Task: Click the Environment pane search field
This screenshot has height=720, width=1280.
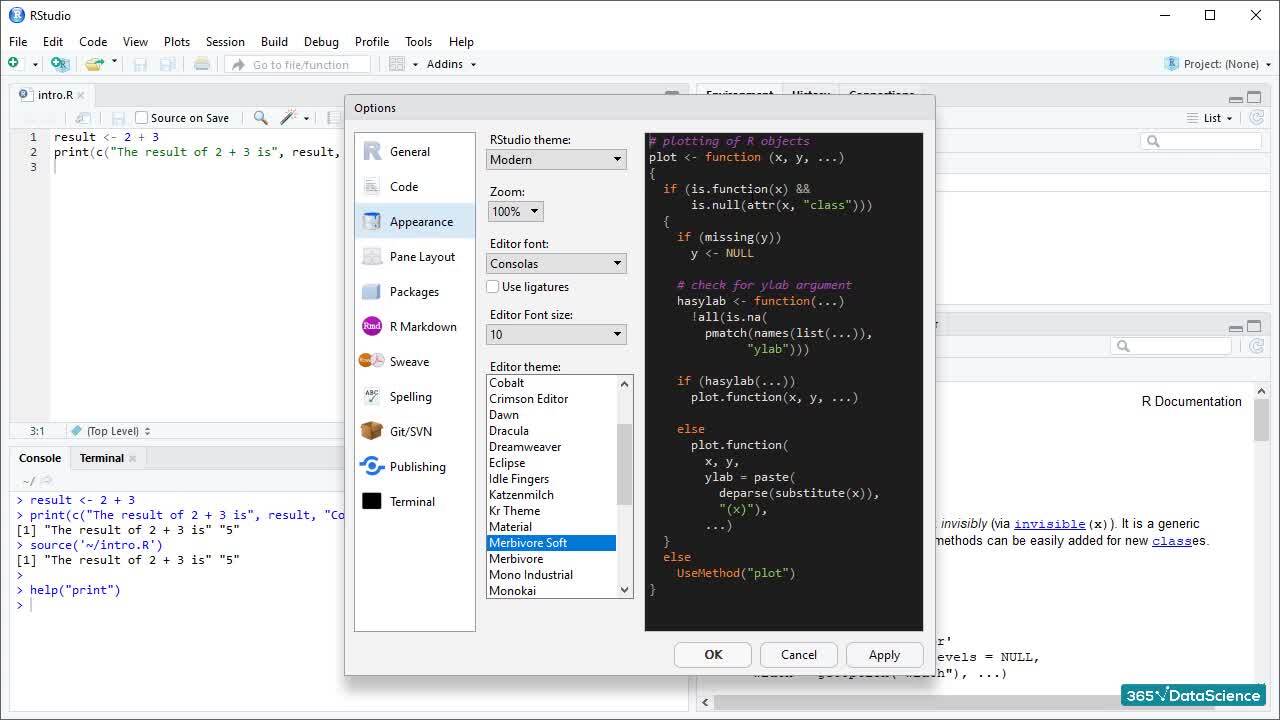Action: pyautogui.click(x=1203, y=141)
